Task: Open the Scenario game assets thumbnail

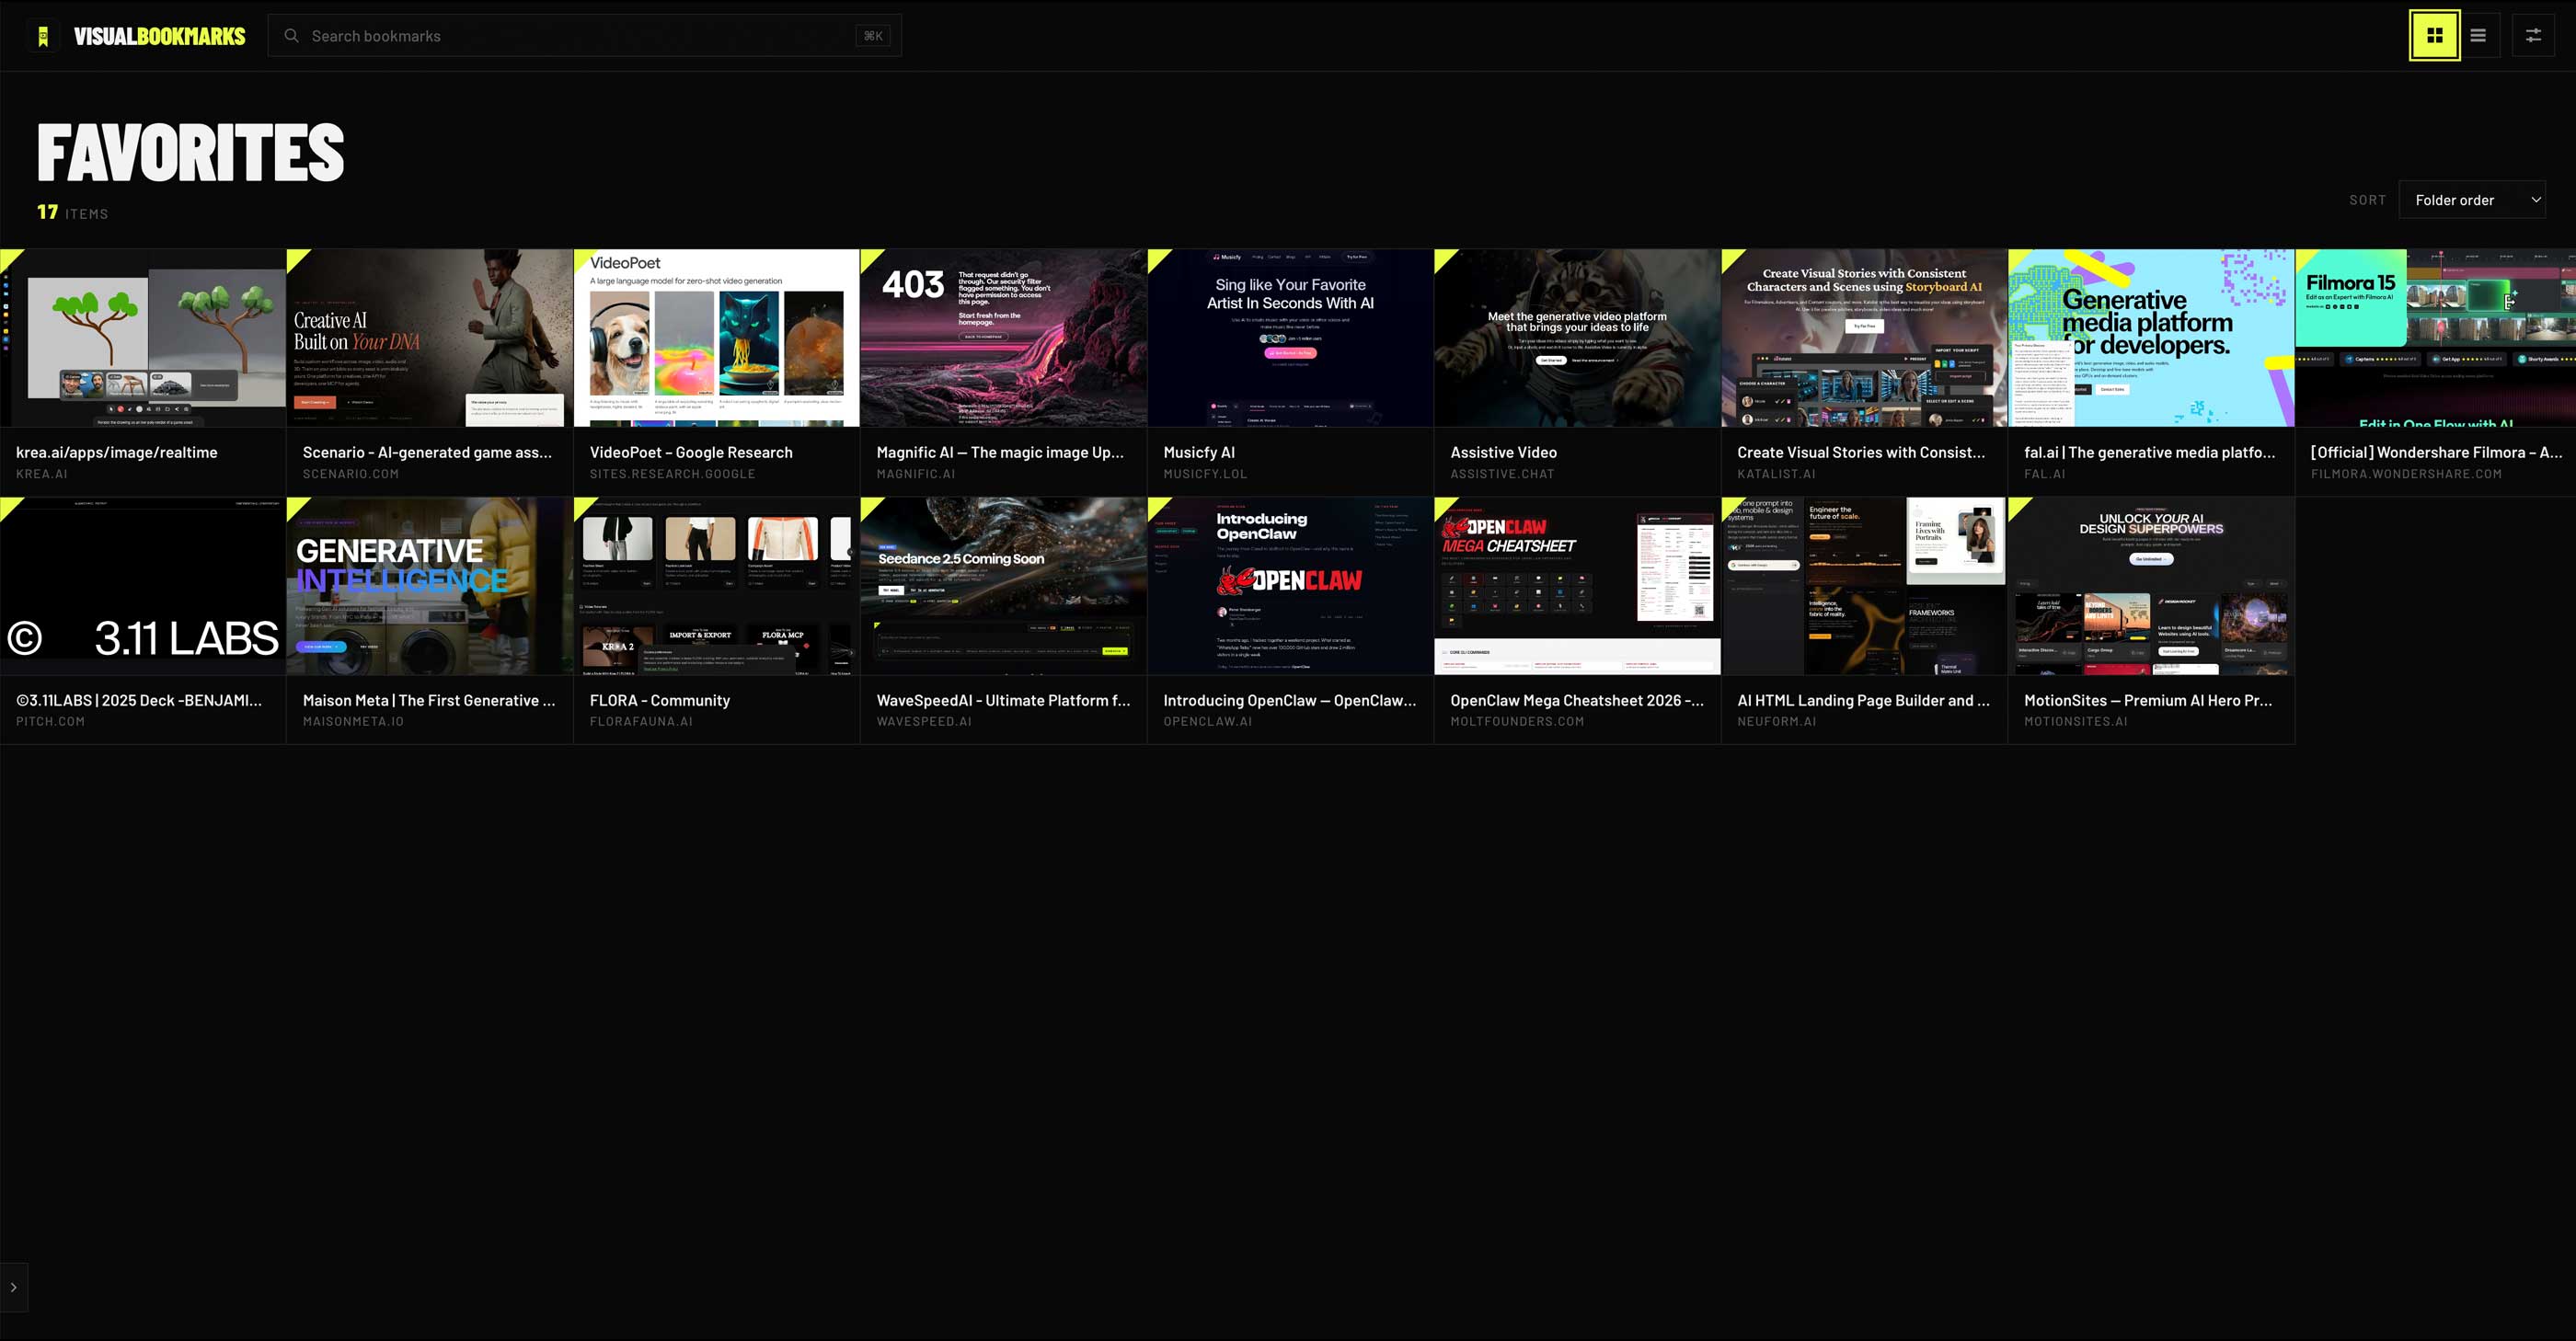Action: (430, 338)
